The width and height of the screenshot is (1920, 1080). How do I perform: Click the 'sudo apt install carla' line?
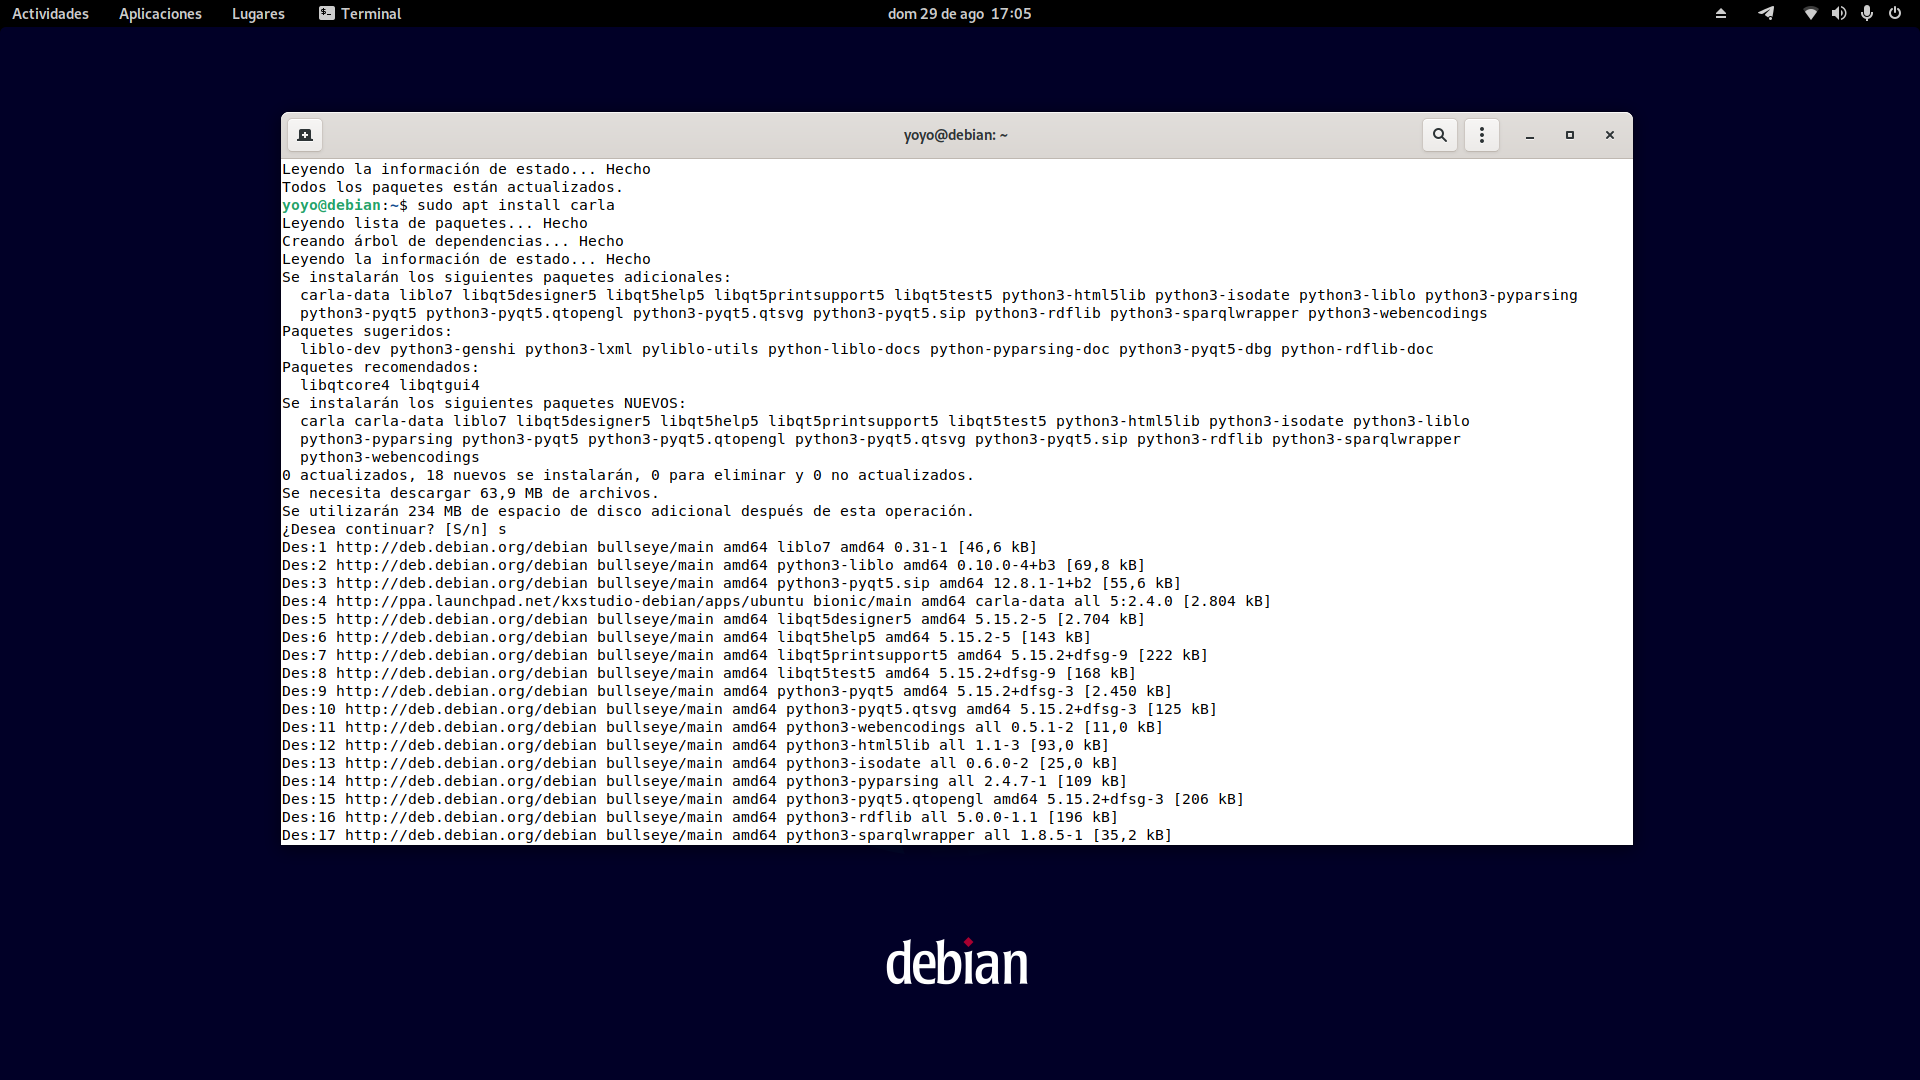515,205
